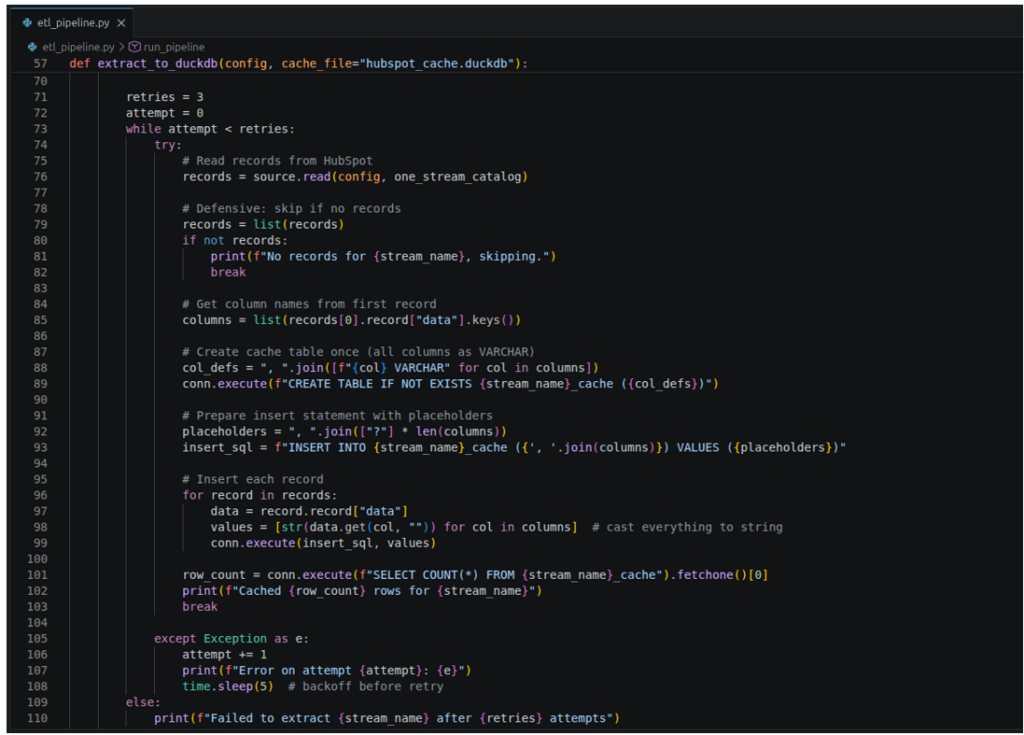This screenshot has width=1024, height=735.
Task: Click the "columns = list(records[0]..." line
Action: [352, 320]
